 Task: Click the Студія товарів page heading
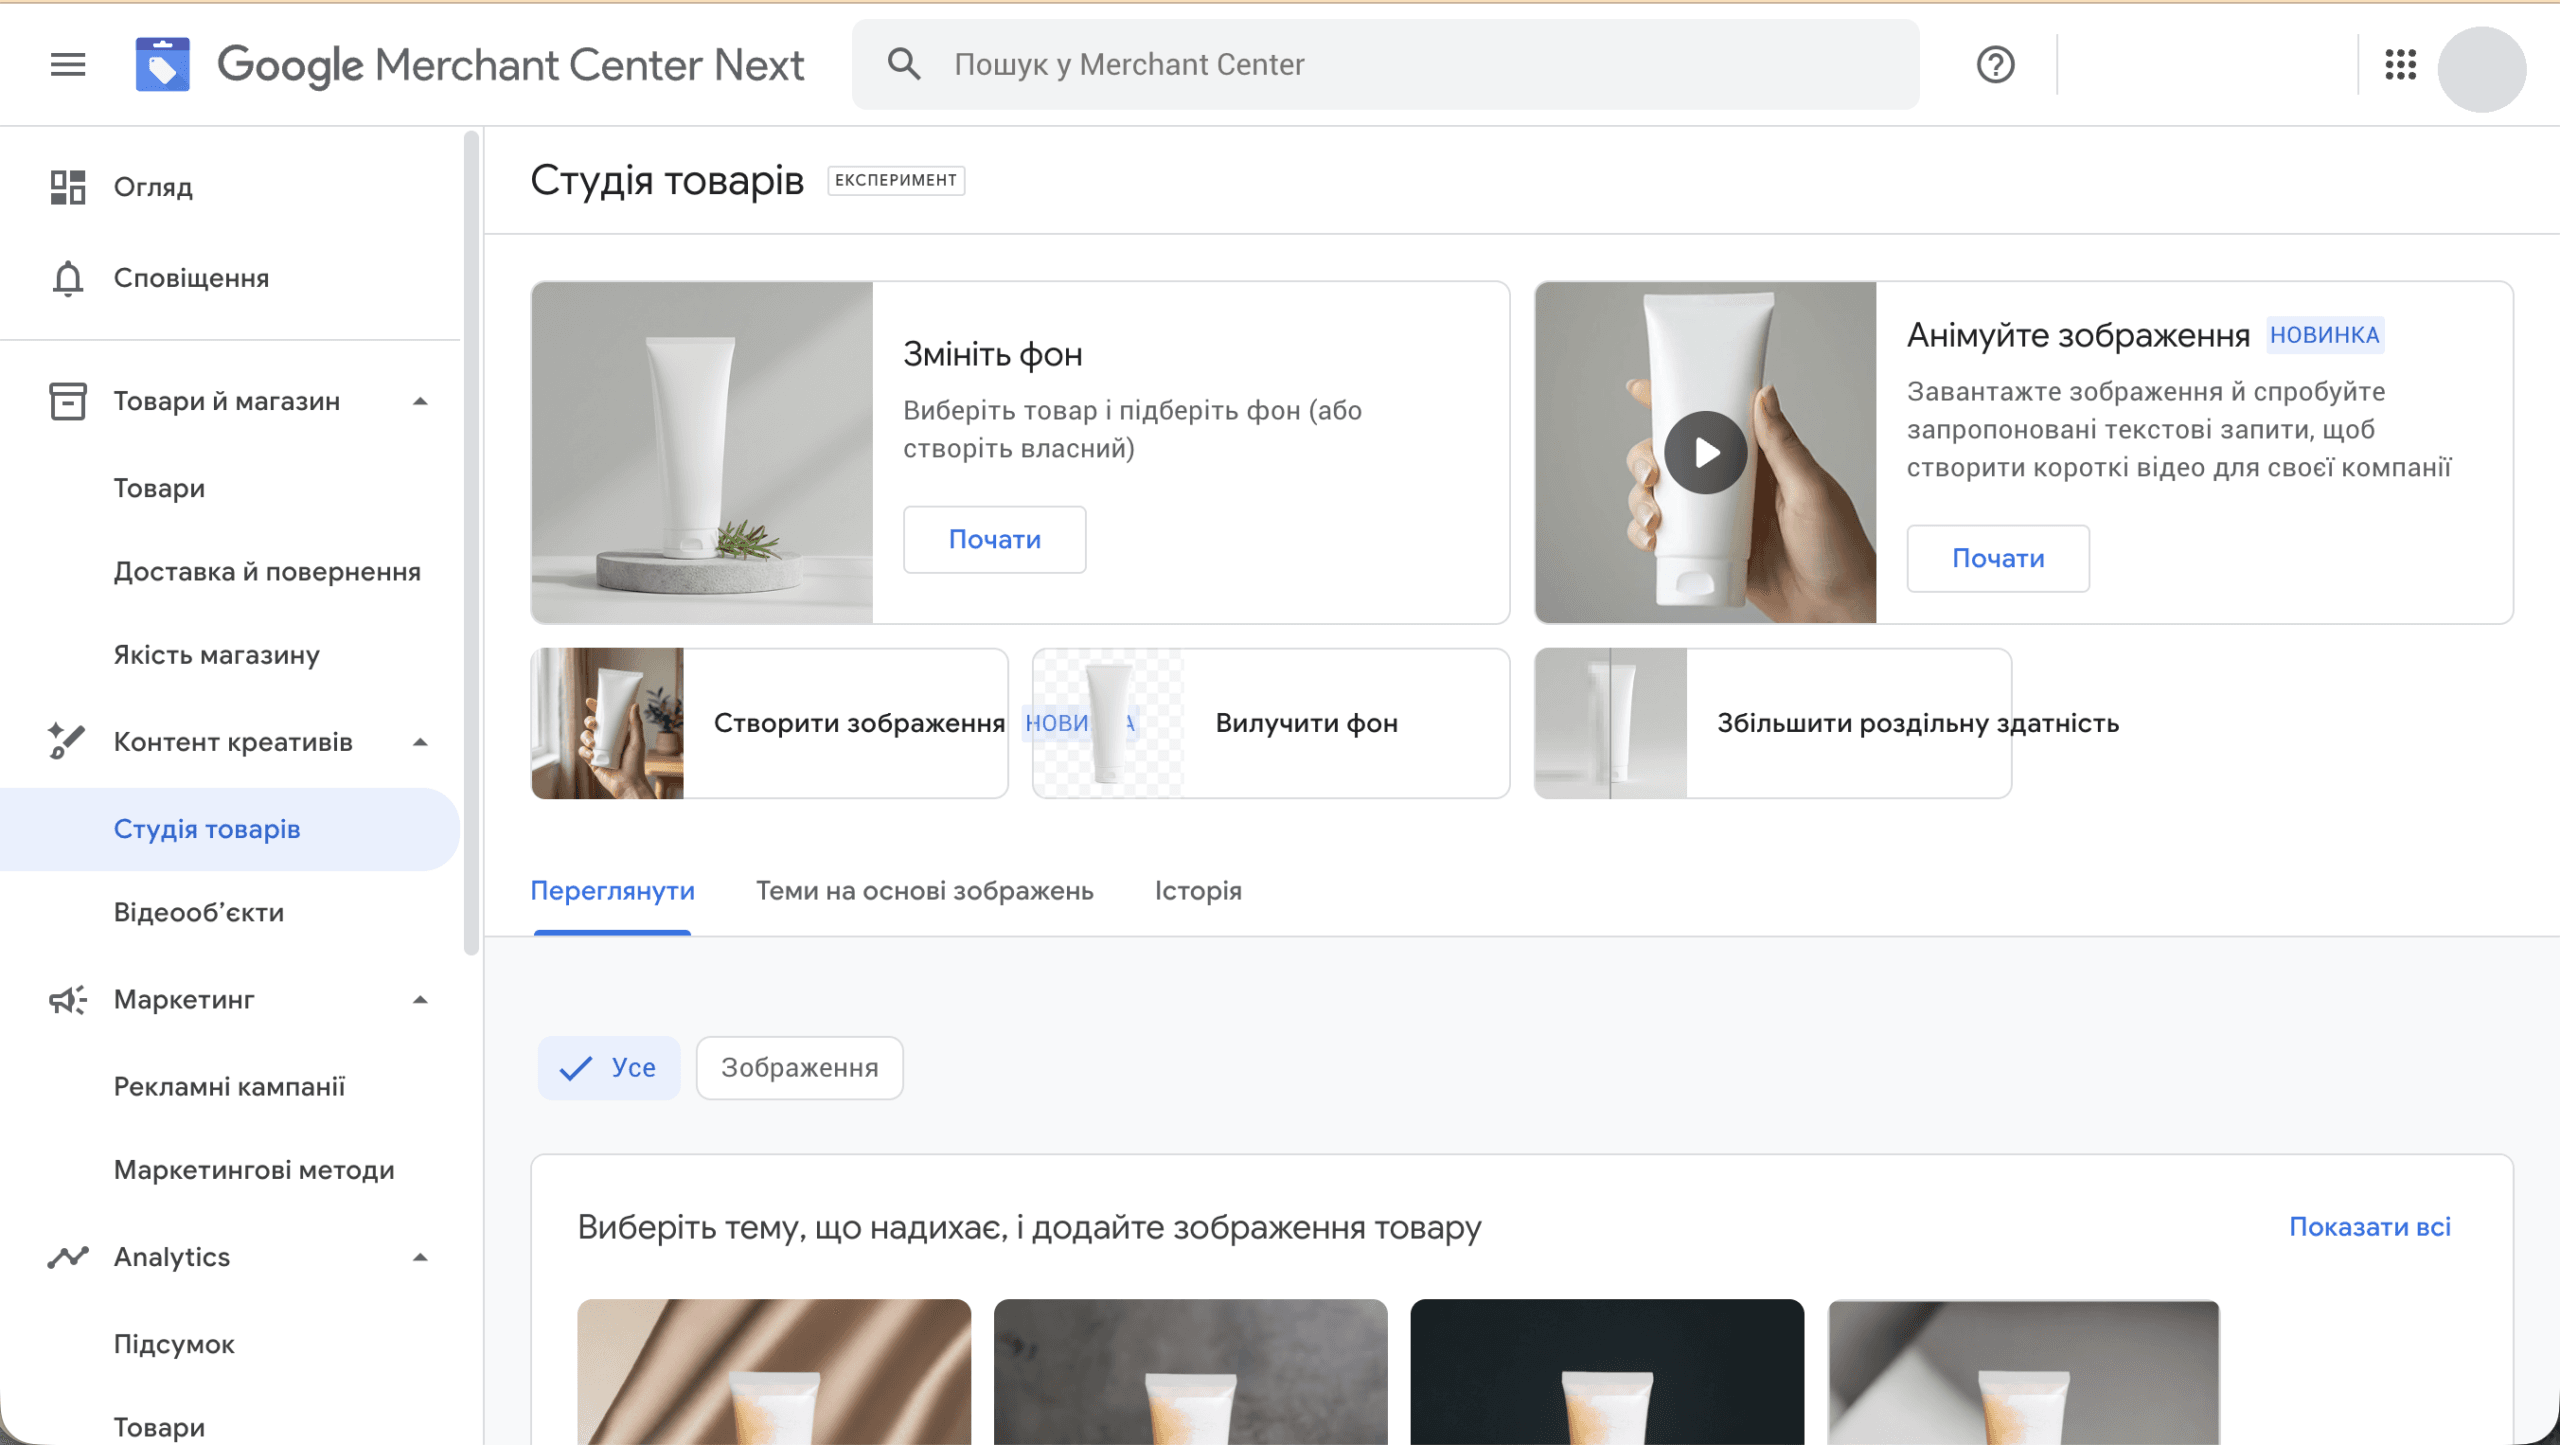pyautogui.click(x=667, y=181)
